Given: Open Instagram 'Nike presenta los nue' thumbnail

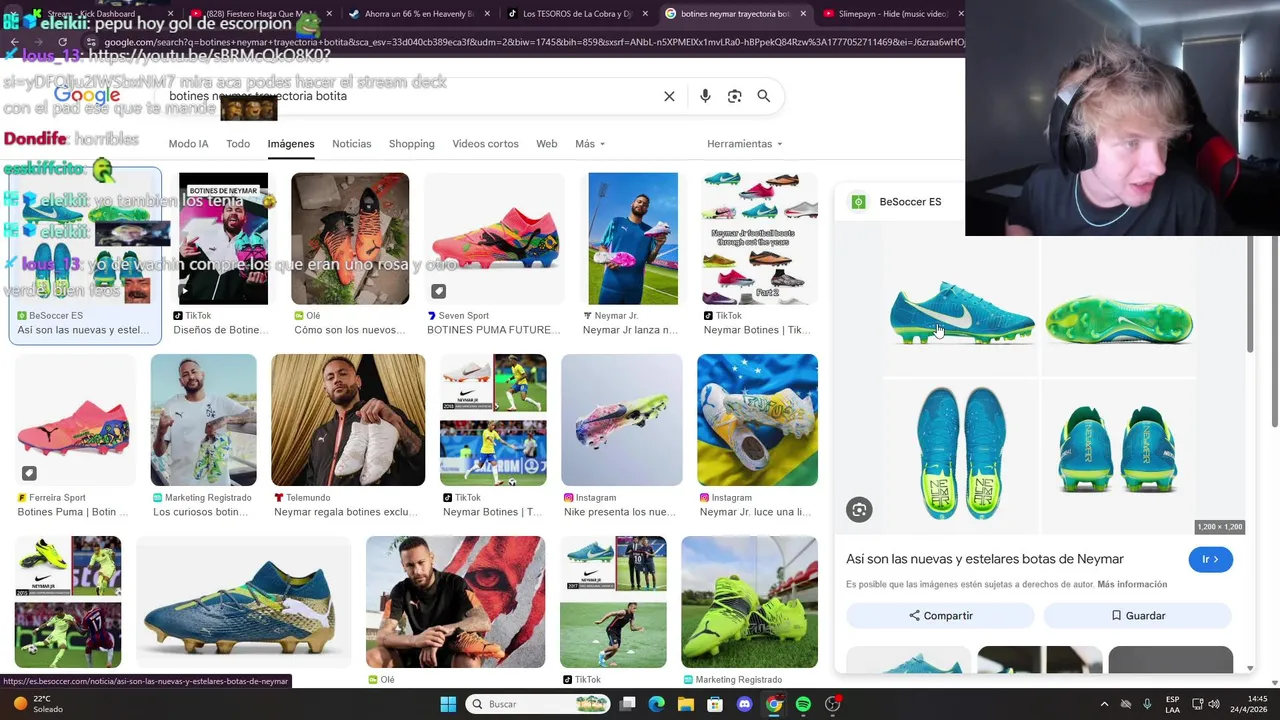Looking at the screenshot, I should [x=622, y=420].
